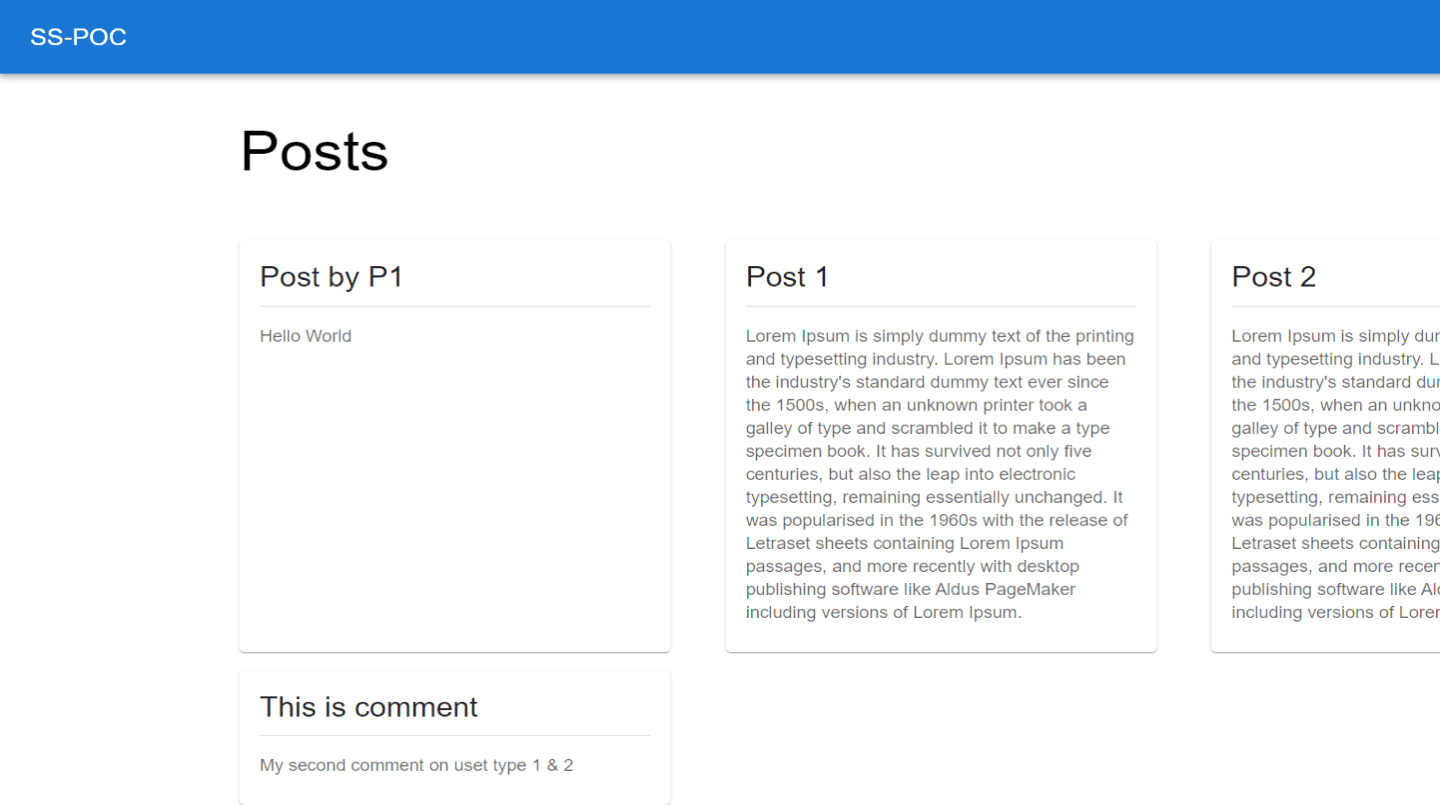Click the Post 1 card
Viewport: 1440px width, 805px height.
[x=940, y=445]
